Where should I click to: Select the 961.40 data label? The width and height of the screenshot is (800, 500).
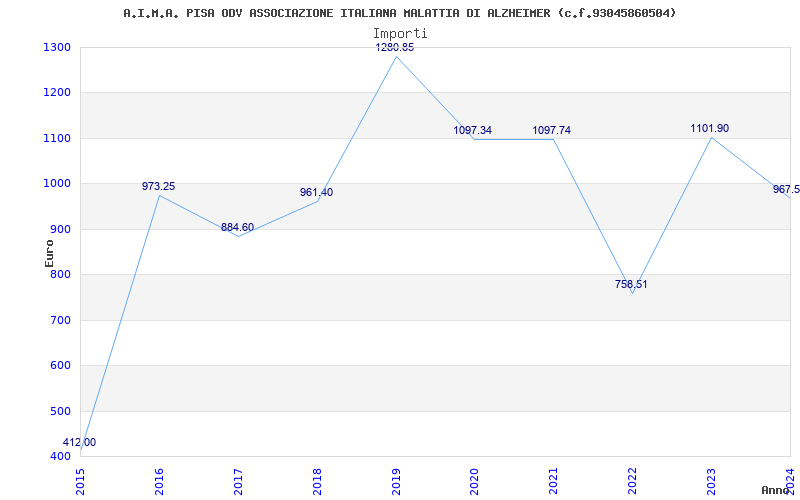[x=316, y=192]
